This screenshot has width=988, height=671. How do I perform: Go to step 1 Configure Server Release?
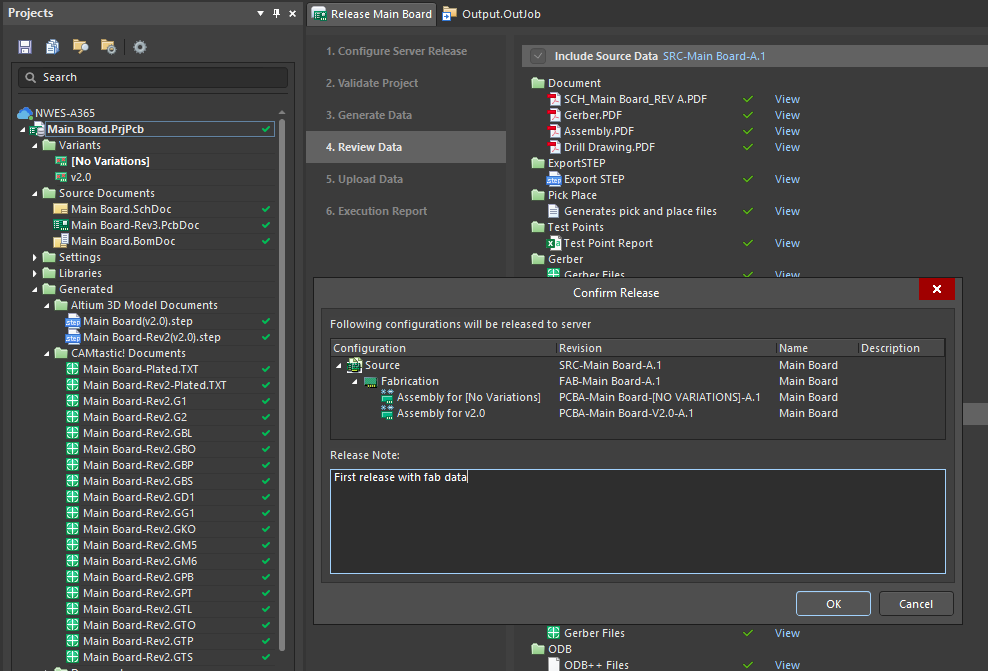click(396, 51)
